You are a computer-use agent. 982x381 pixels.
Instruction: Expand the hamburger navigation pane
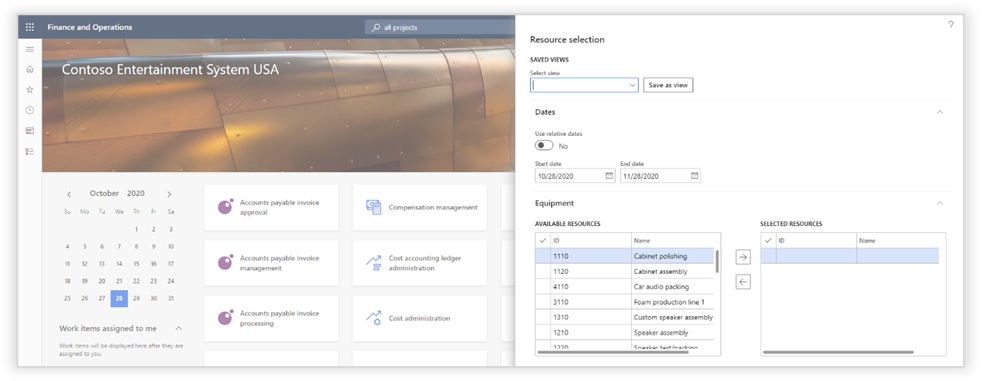tap(29, 49)
